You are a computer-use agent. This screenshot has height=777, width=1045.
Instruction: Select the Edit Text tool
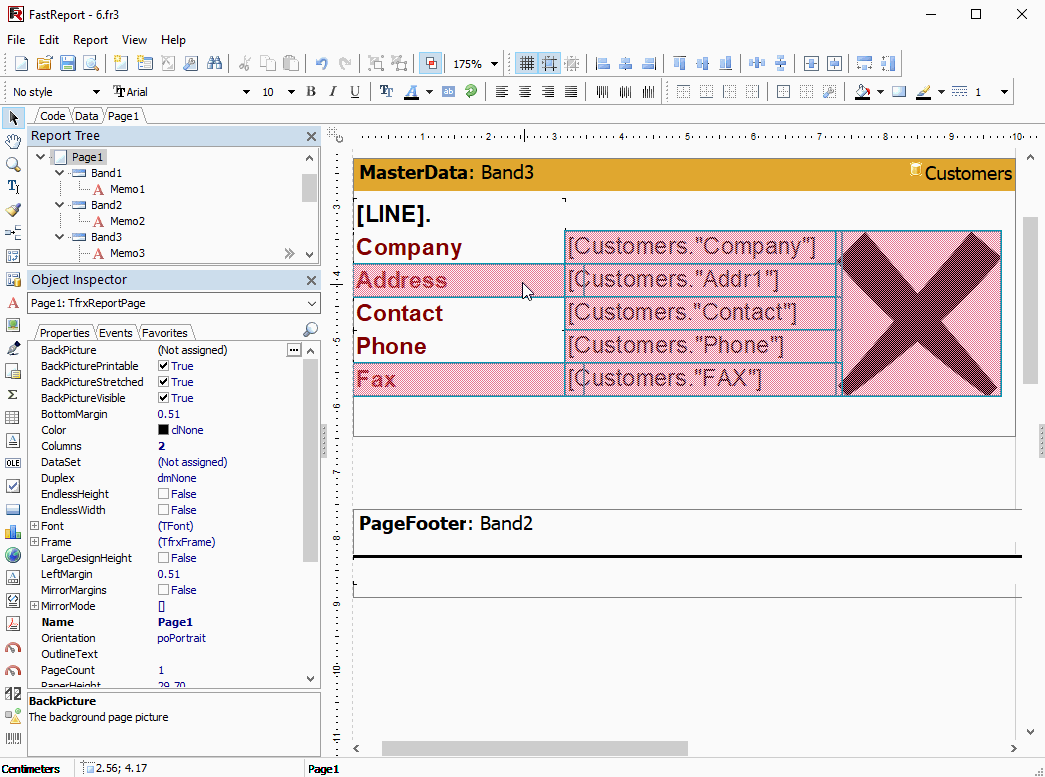13,187
